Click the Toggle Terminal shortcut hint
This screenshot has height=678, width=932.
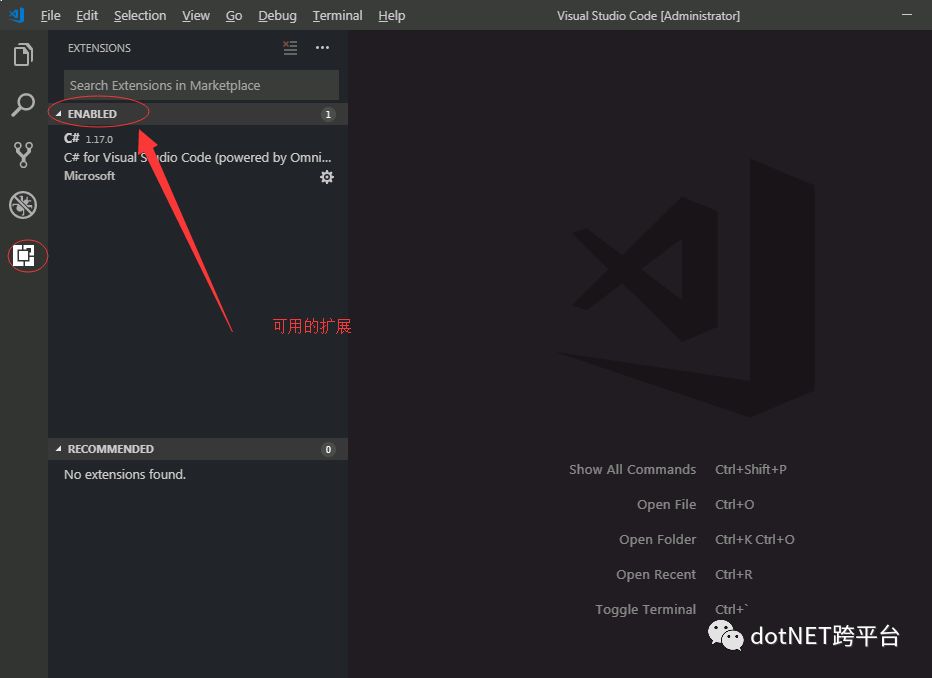pos(672,610)
